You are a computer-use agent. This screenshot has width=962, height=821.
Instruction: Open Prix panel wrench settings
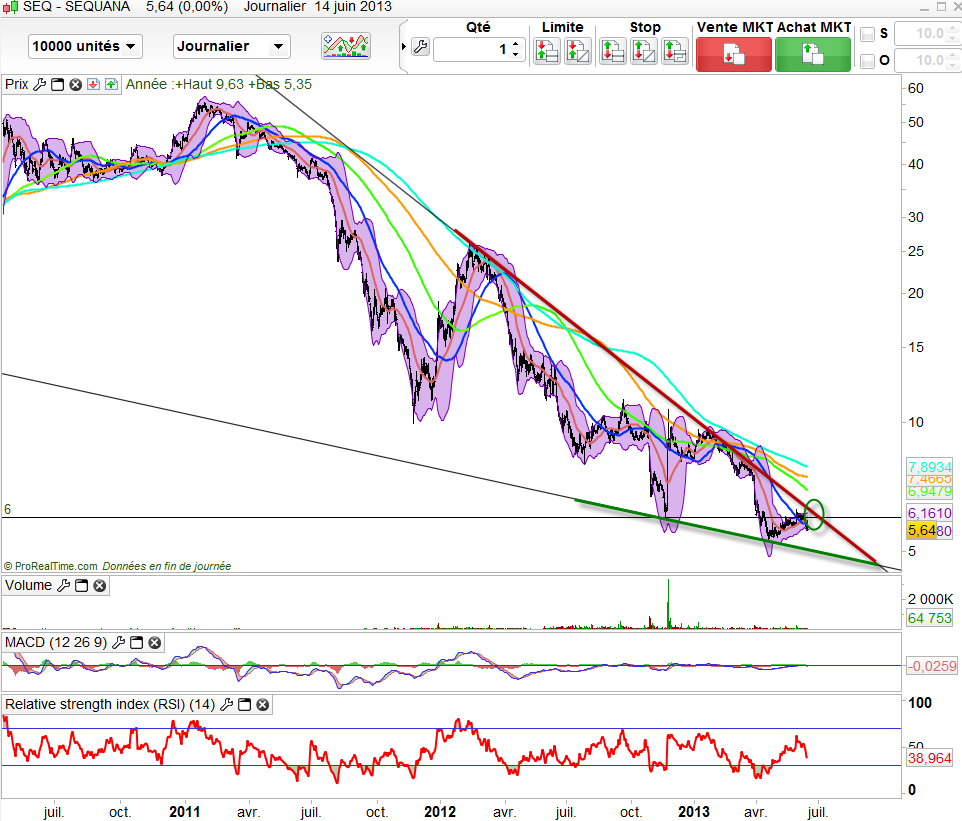(x=39, y=85)
